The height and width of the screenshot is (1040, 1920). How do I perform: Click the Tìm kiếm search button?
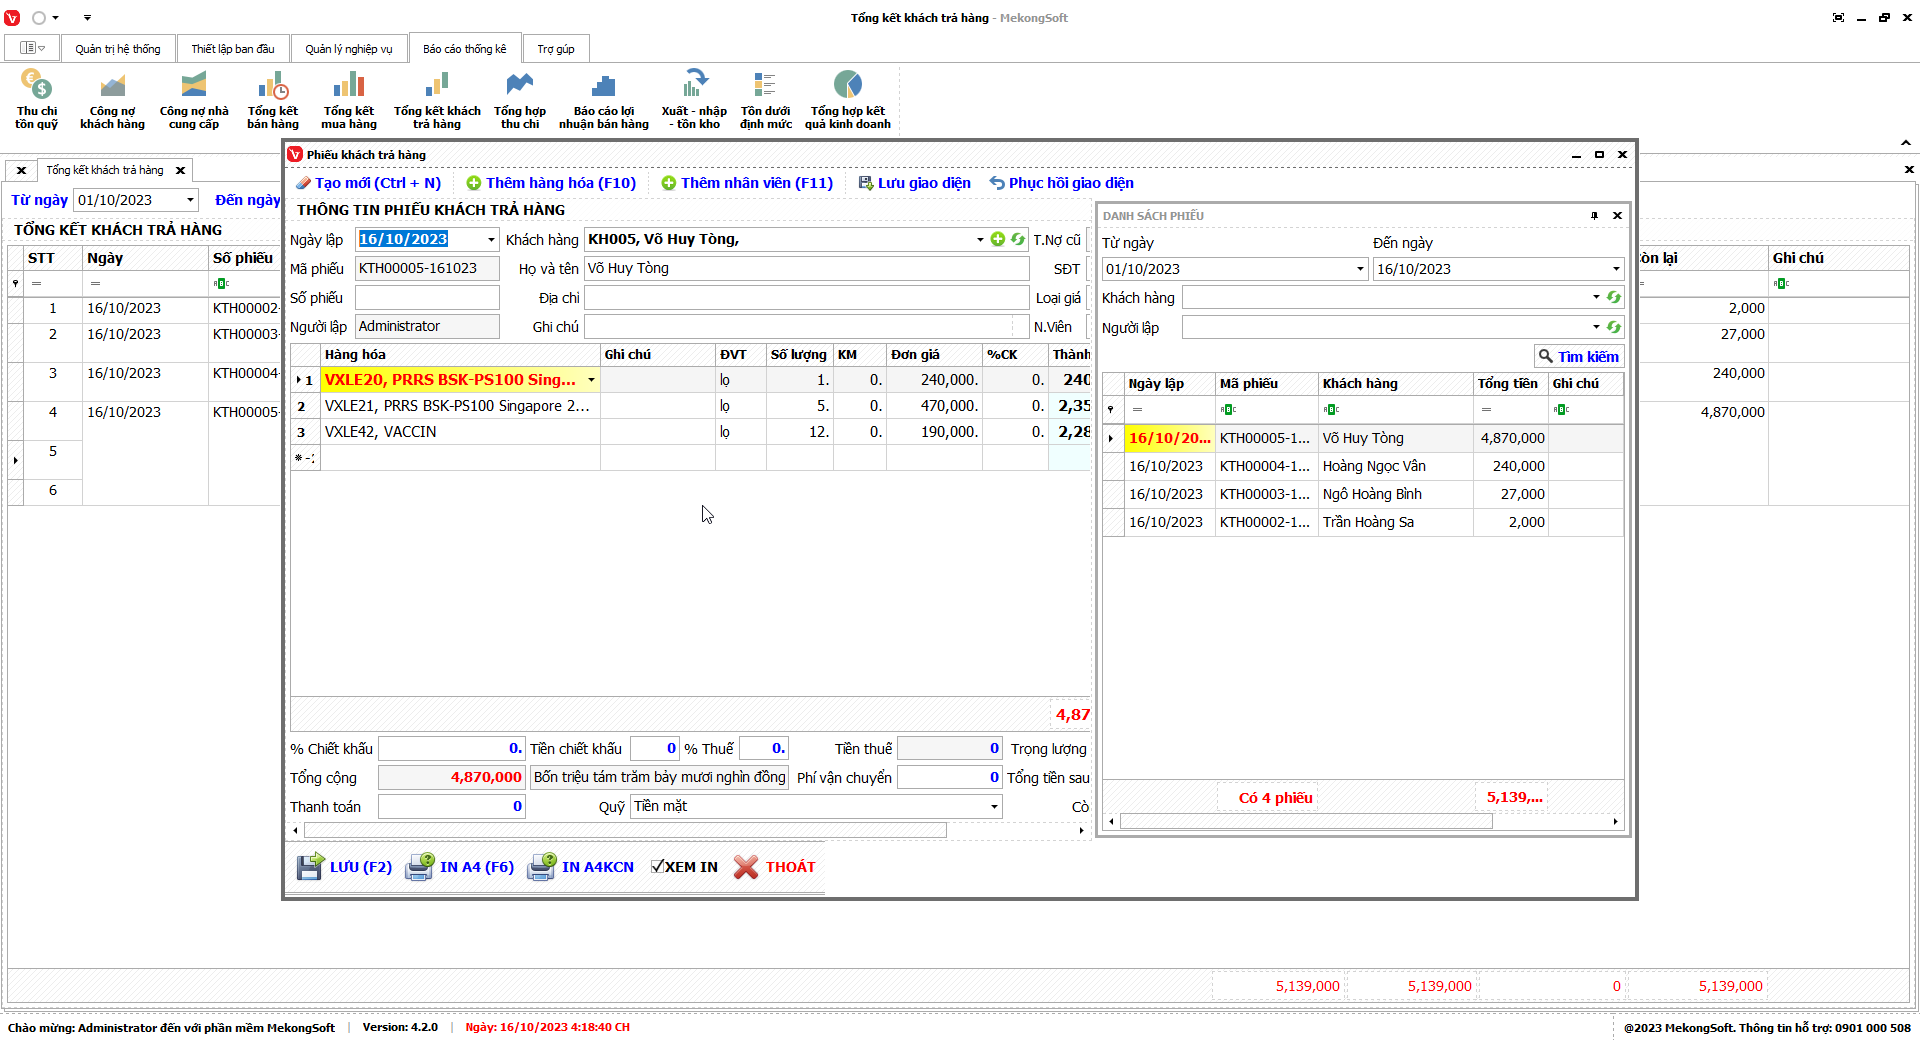point(1578,357)
